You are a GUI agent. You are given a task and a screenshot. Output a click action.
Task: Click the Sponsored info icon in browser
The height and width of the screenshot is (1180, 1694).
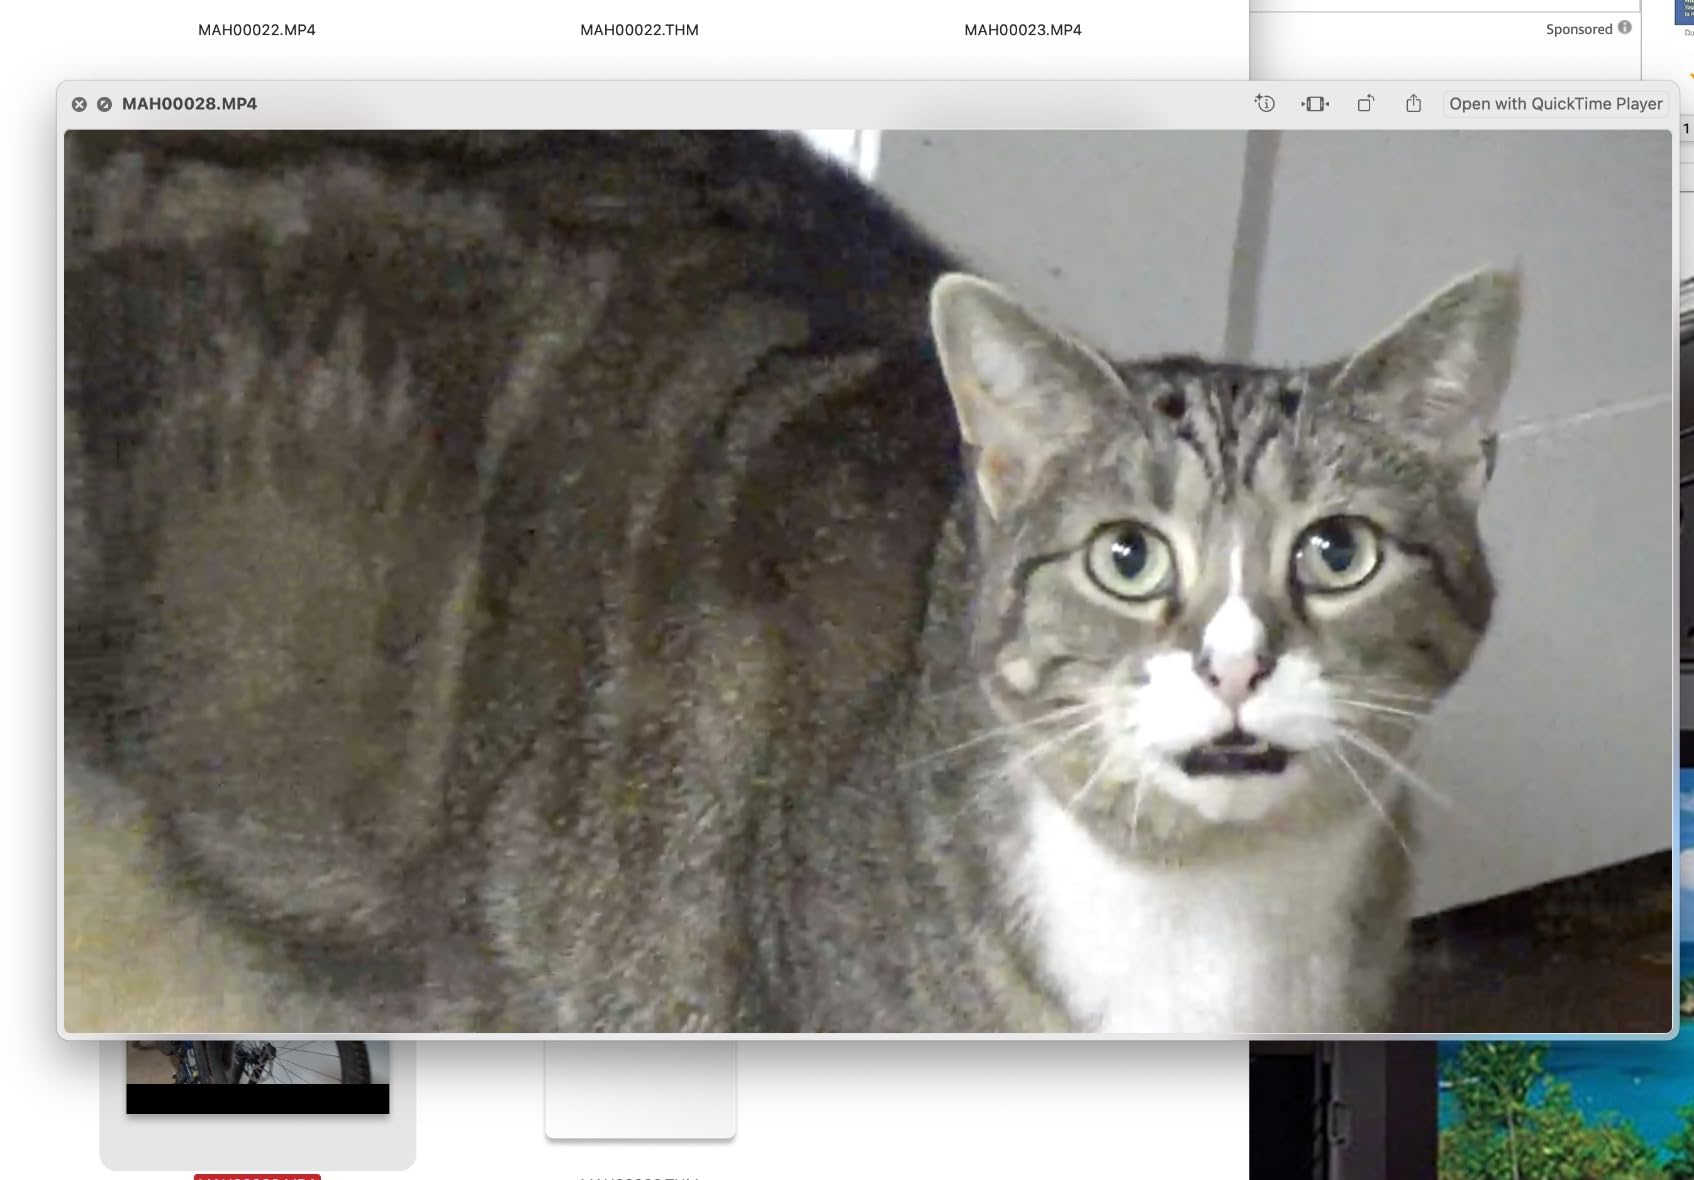[1625, 28]
